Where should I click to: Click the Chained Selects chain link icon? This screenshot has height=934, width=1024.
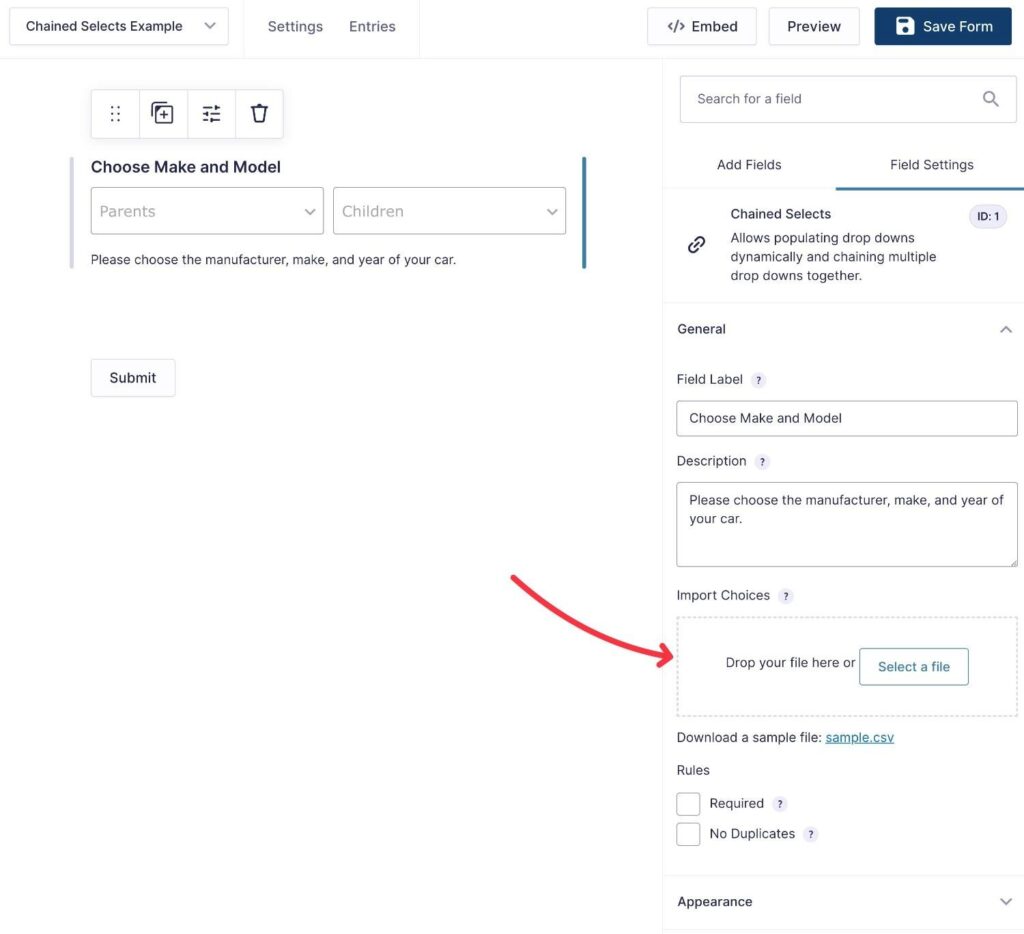click(696, 244)
